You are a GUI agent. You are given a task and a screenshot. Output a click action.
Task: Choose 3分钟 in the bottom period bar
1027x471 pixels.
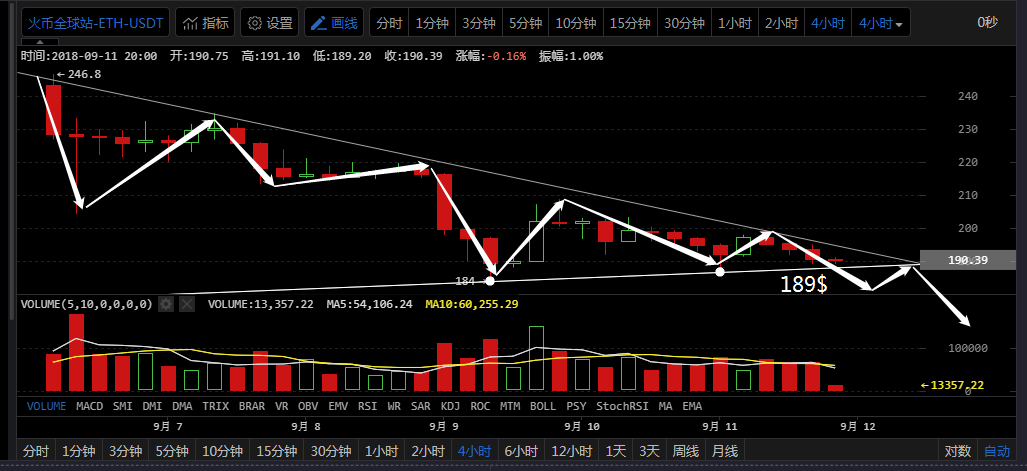tap(125, 451)
